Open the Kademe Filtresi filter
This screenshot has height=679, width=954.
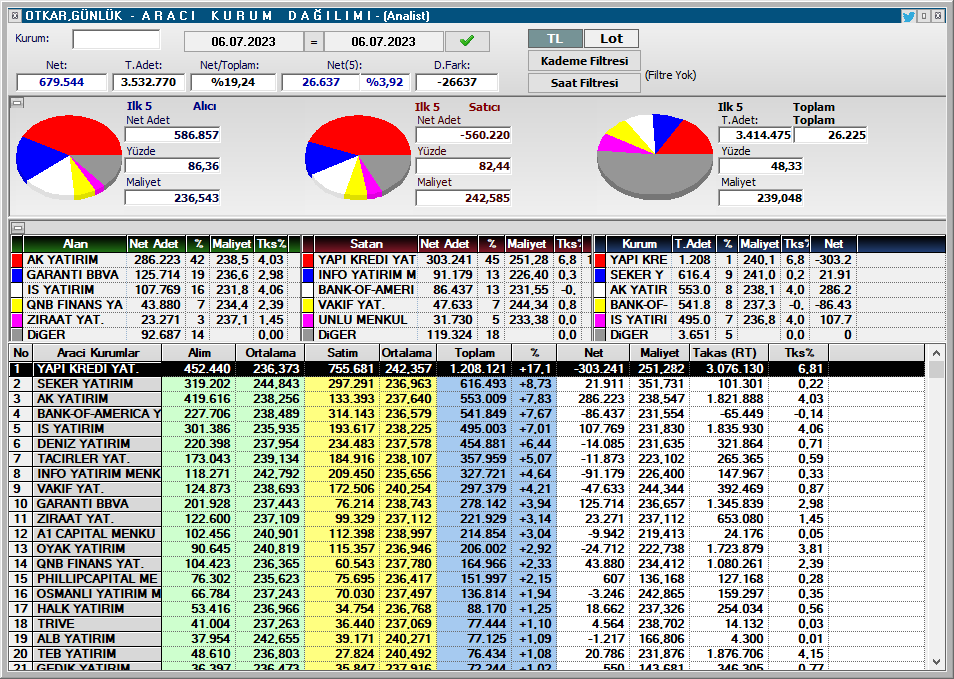pyautogui.click(x=584, y=61)
